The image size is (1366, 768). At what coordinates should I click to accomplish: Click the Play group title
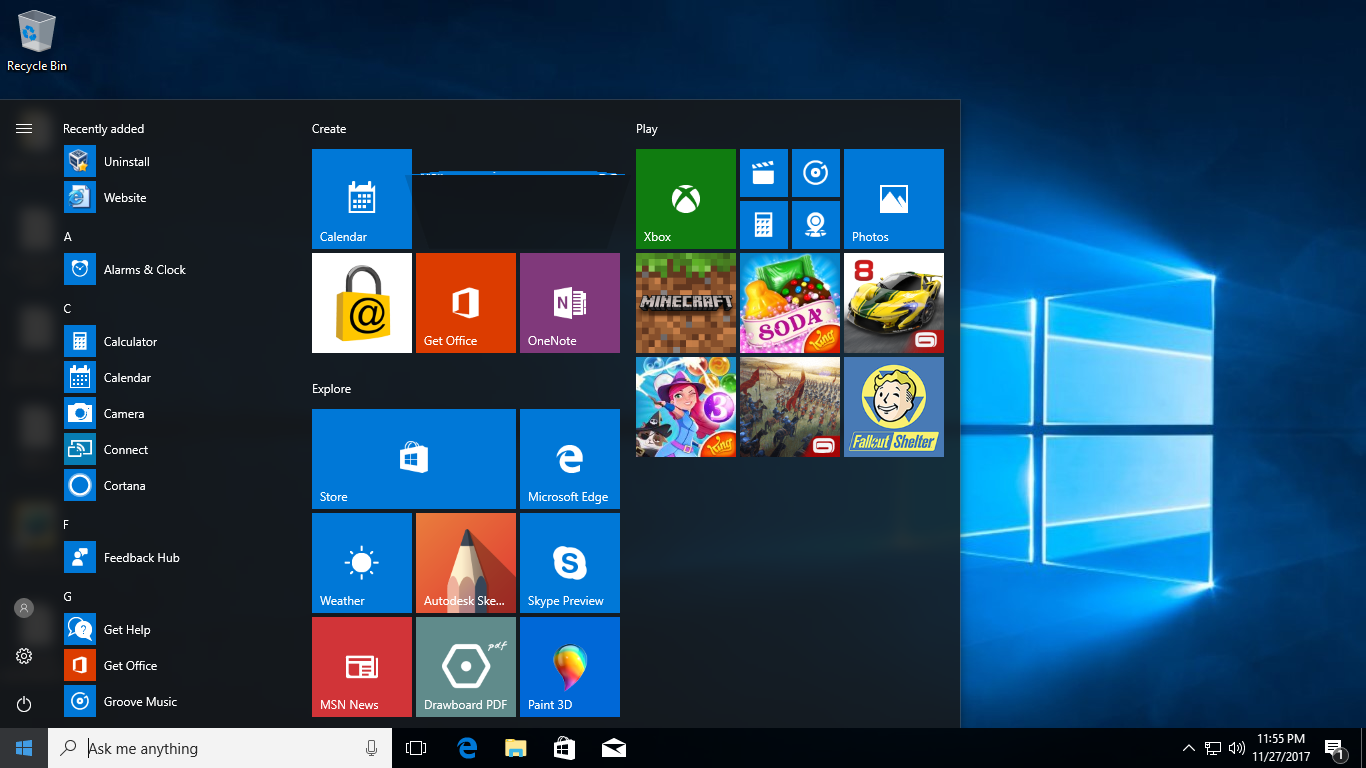click(x=647, y=129)
